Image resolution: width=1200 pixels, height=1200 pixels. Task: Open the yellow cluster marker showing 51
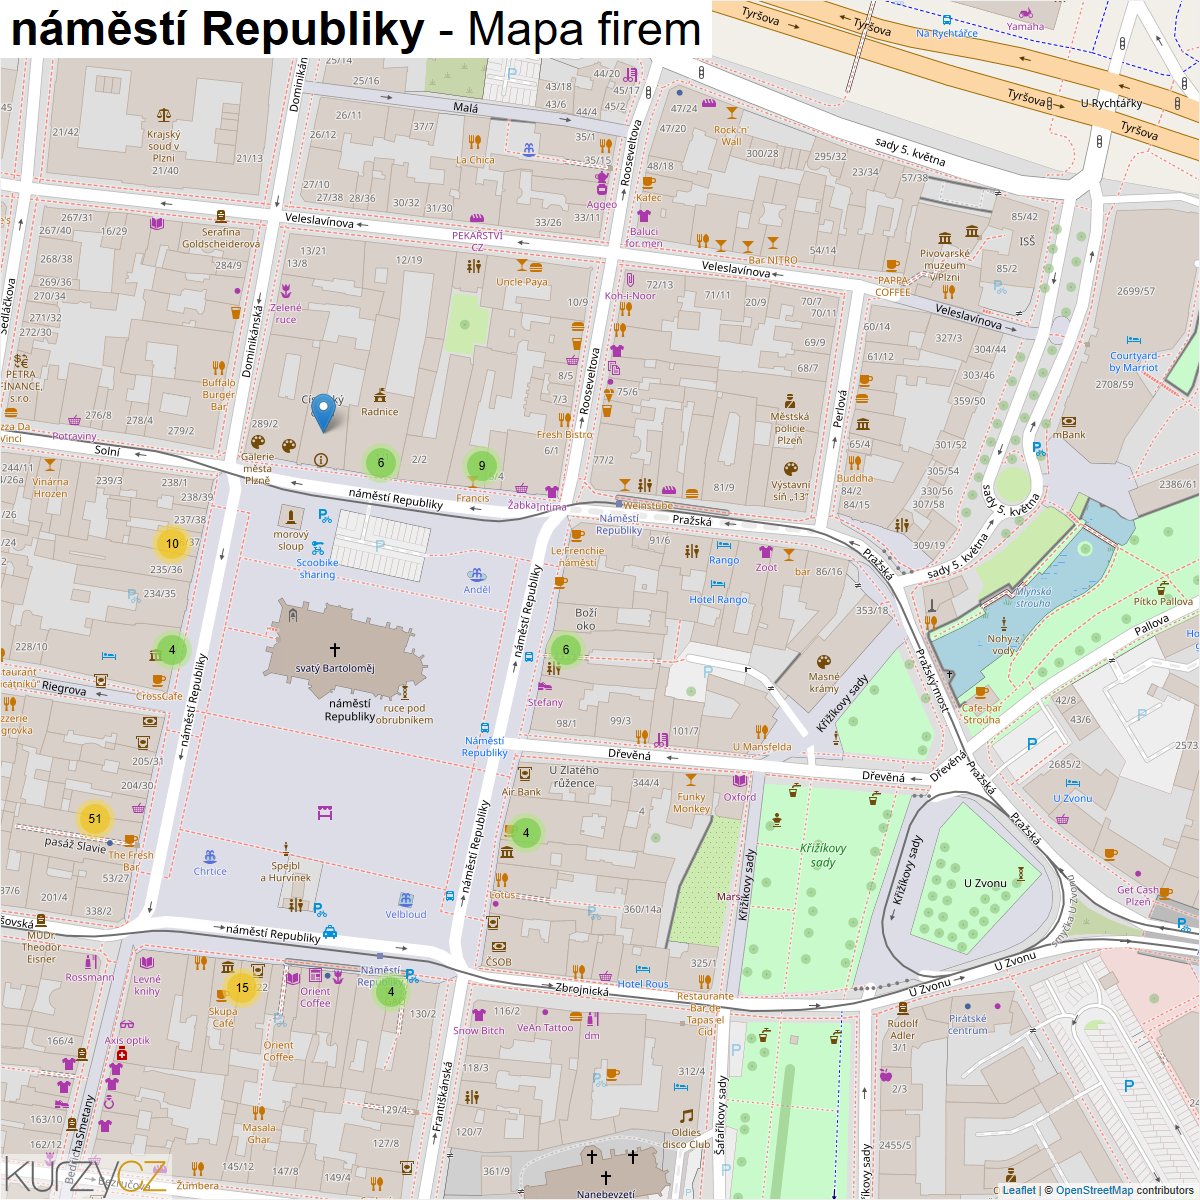point(95,818)
